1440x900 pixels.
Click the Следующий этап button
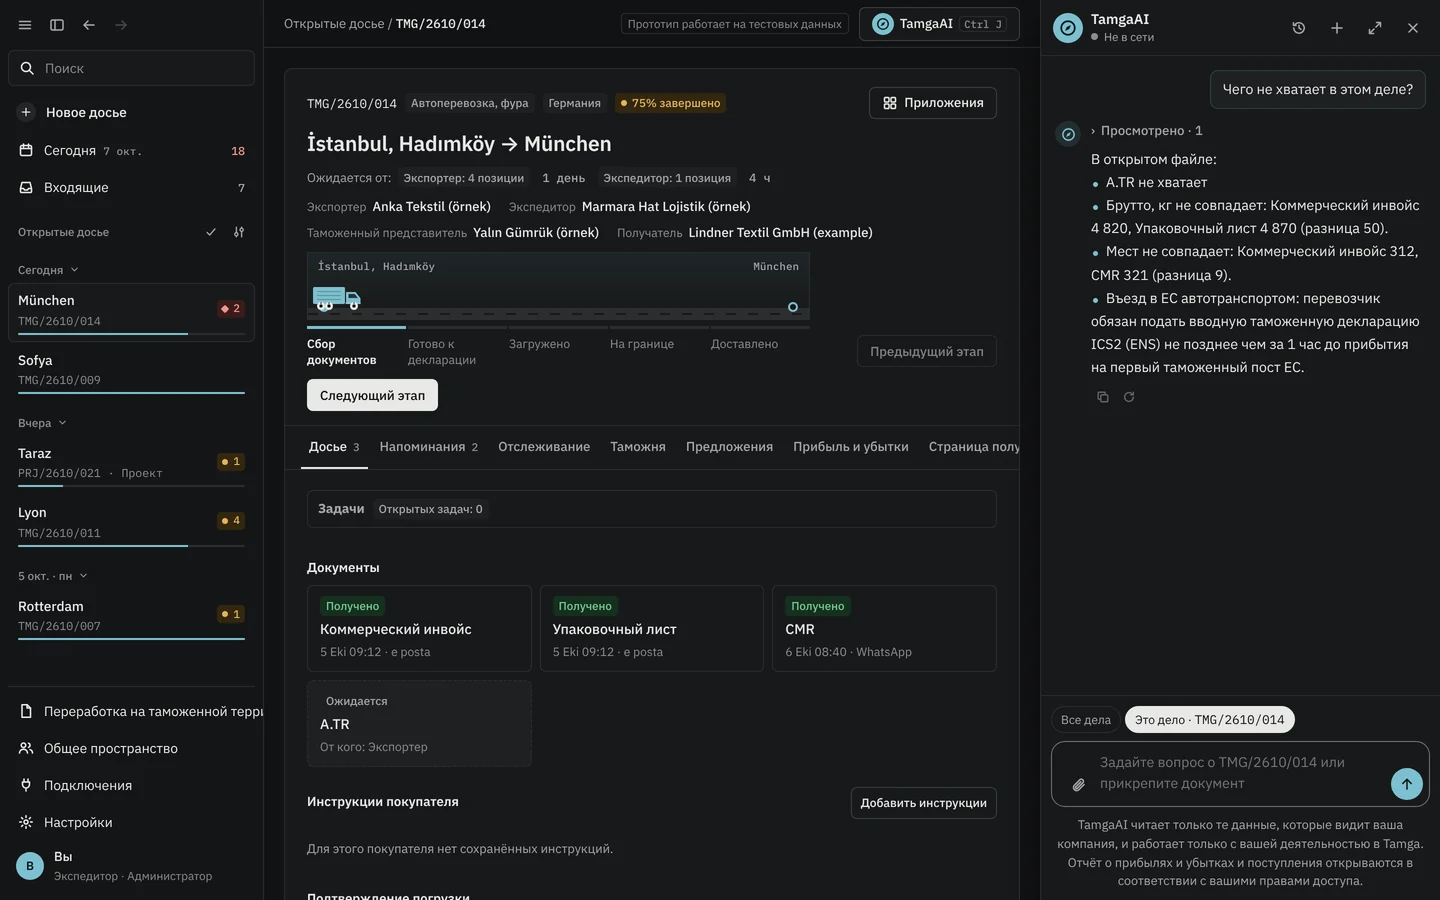372,395
